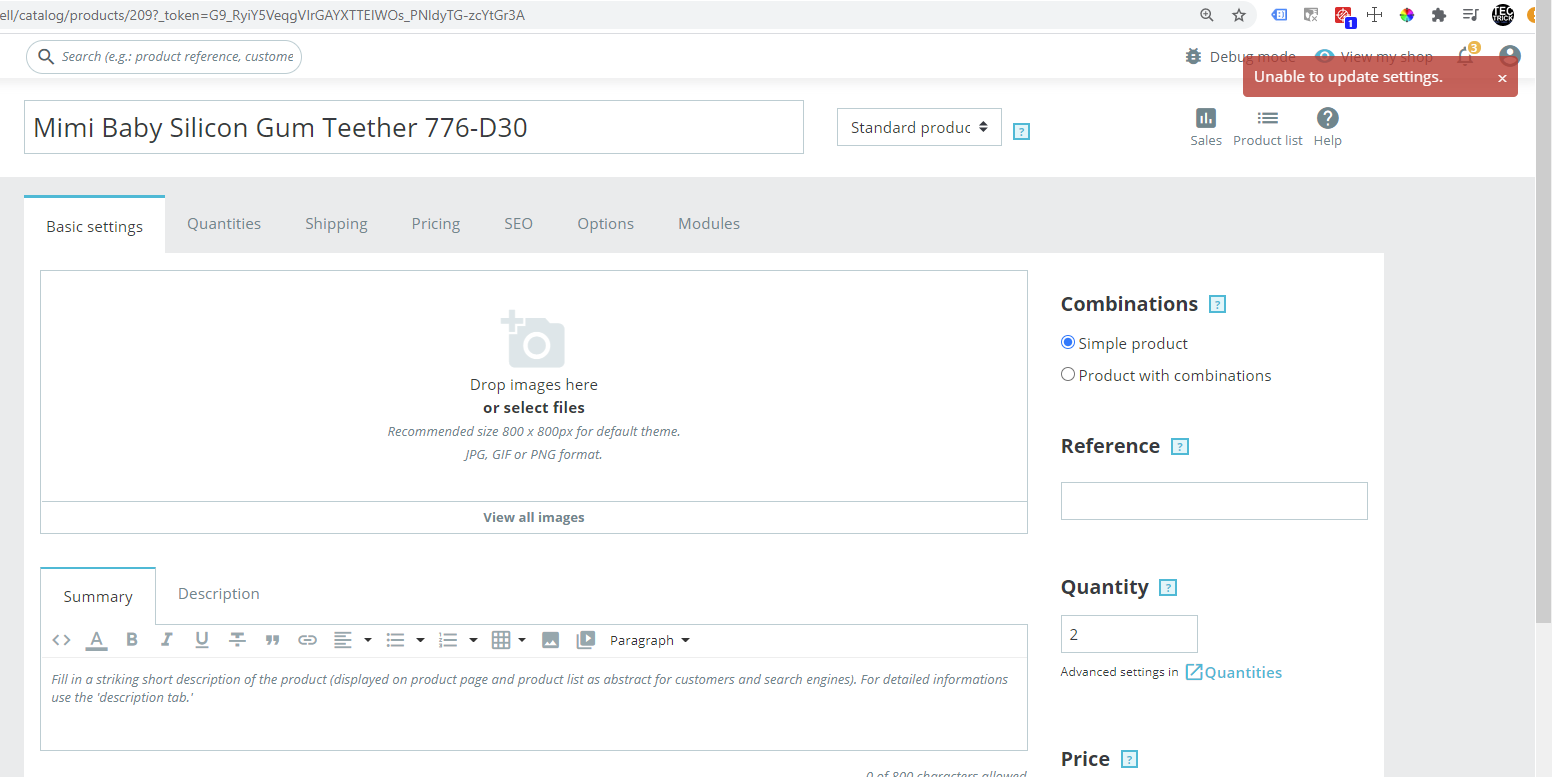Open the Options tab
Image resolution: width=1552 pixels, height=777 pixels.
point(605,224)
